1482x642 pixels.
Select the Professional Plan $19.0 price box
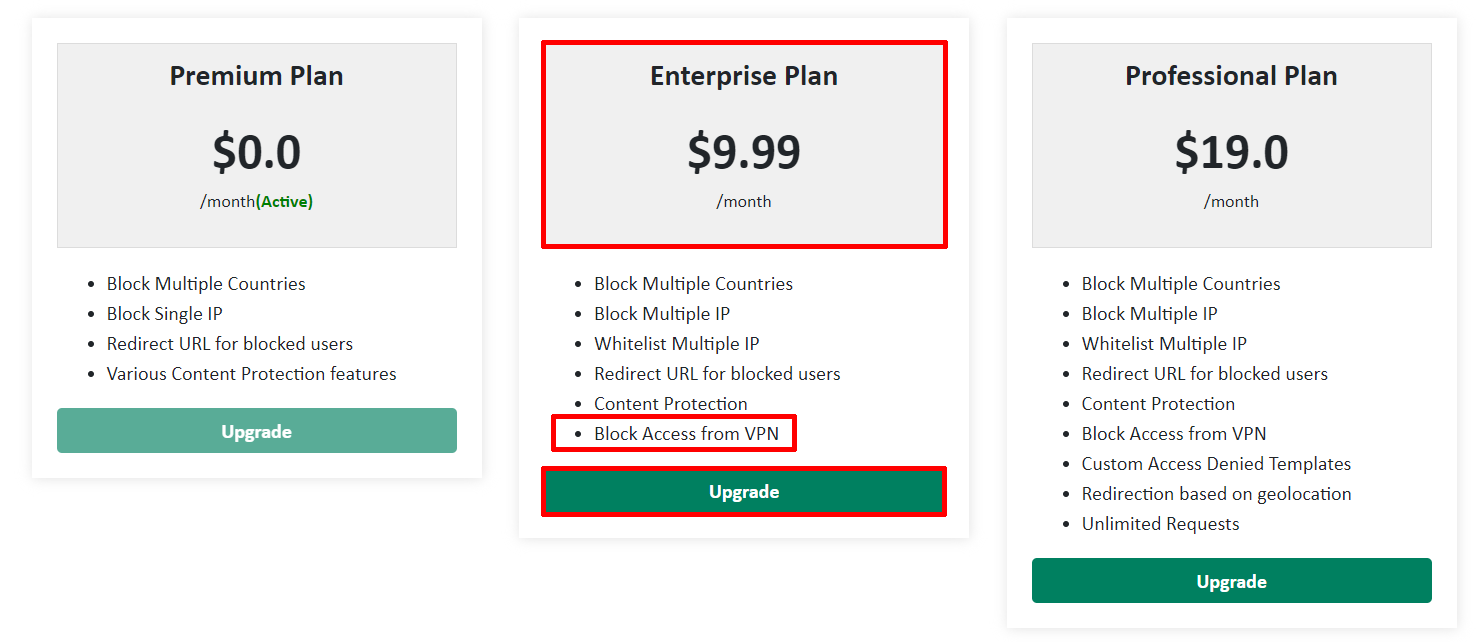(1231, 145)
